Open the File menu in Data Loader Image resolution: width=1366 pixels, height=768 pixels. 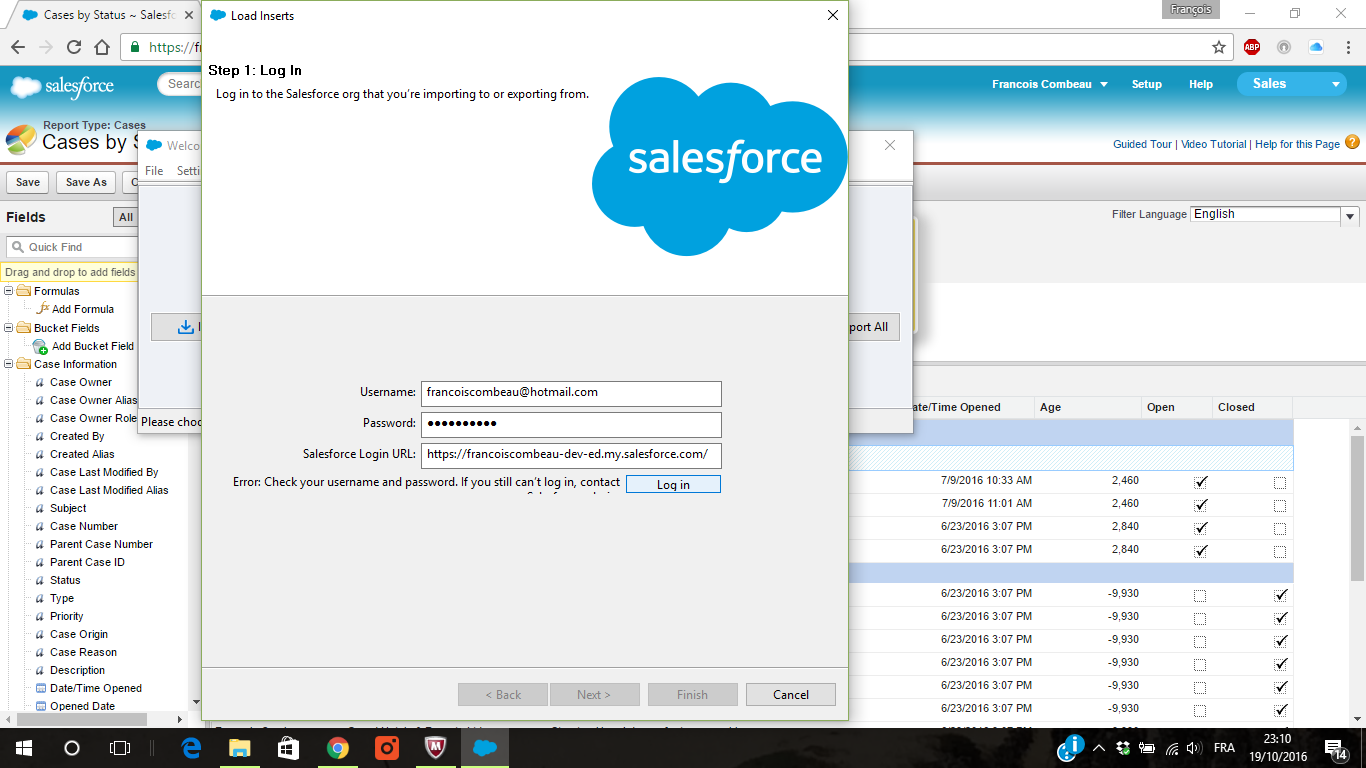tap(154, 171)
